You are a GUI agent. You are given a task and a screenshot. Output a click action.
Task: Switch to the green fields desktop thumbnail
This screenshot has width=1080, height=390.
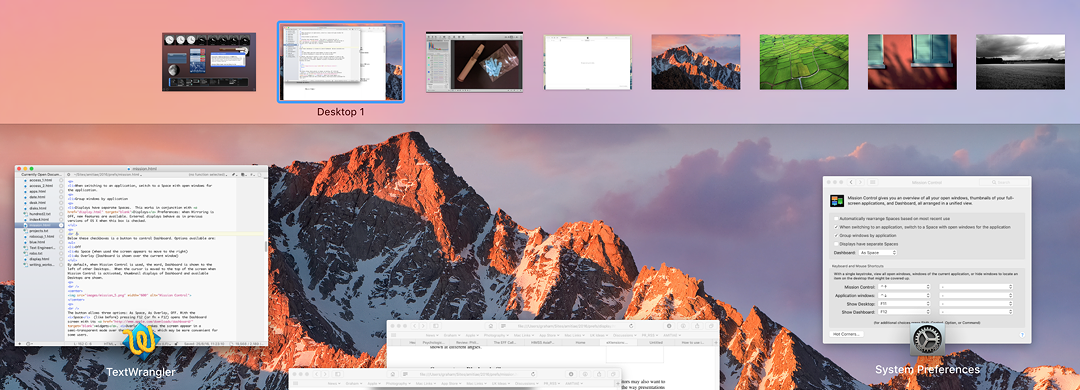(x=804, y=62)
